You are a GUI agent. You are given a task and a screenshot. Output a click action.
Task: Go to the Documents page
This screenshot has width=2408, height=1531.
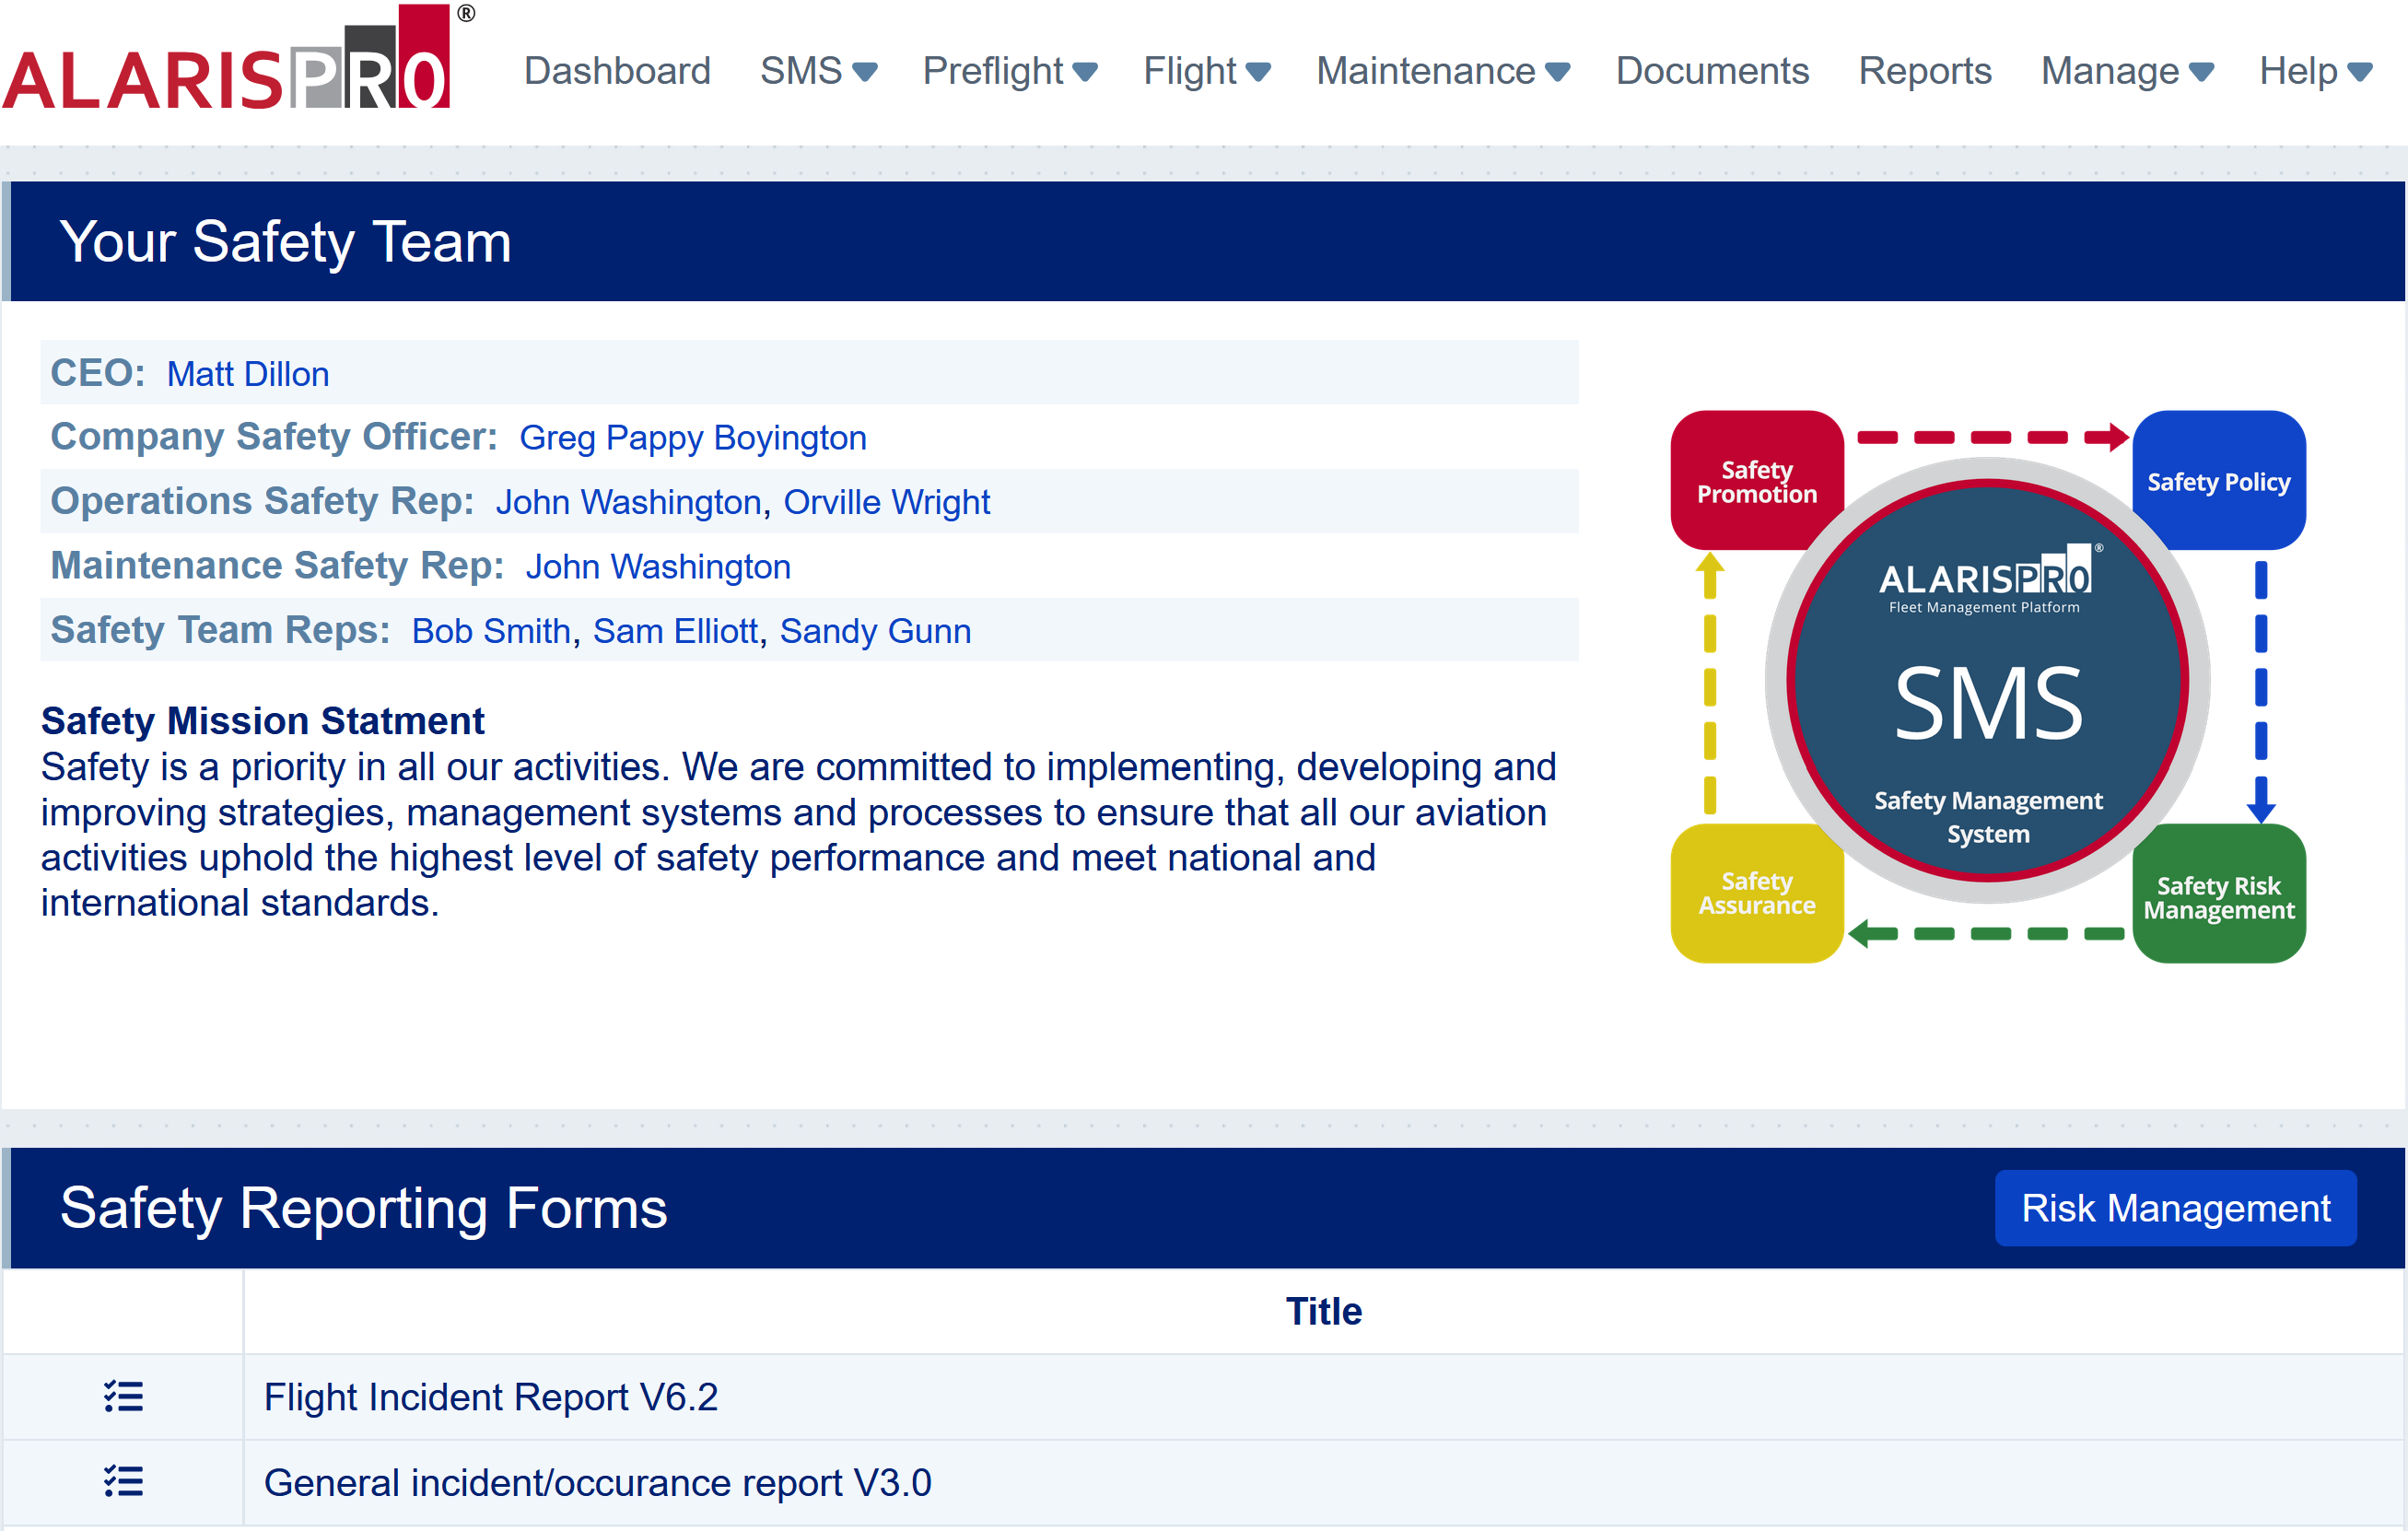click(1712, 71)
